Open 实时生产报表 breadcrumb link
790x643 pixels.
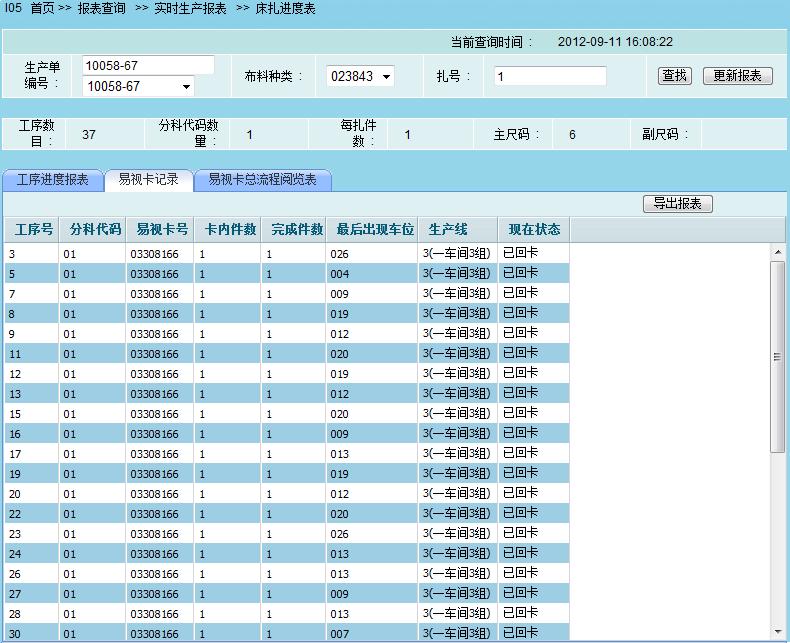pyautogui.click(x=190, y=9)
